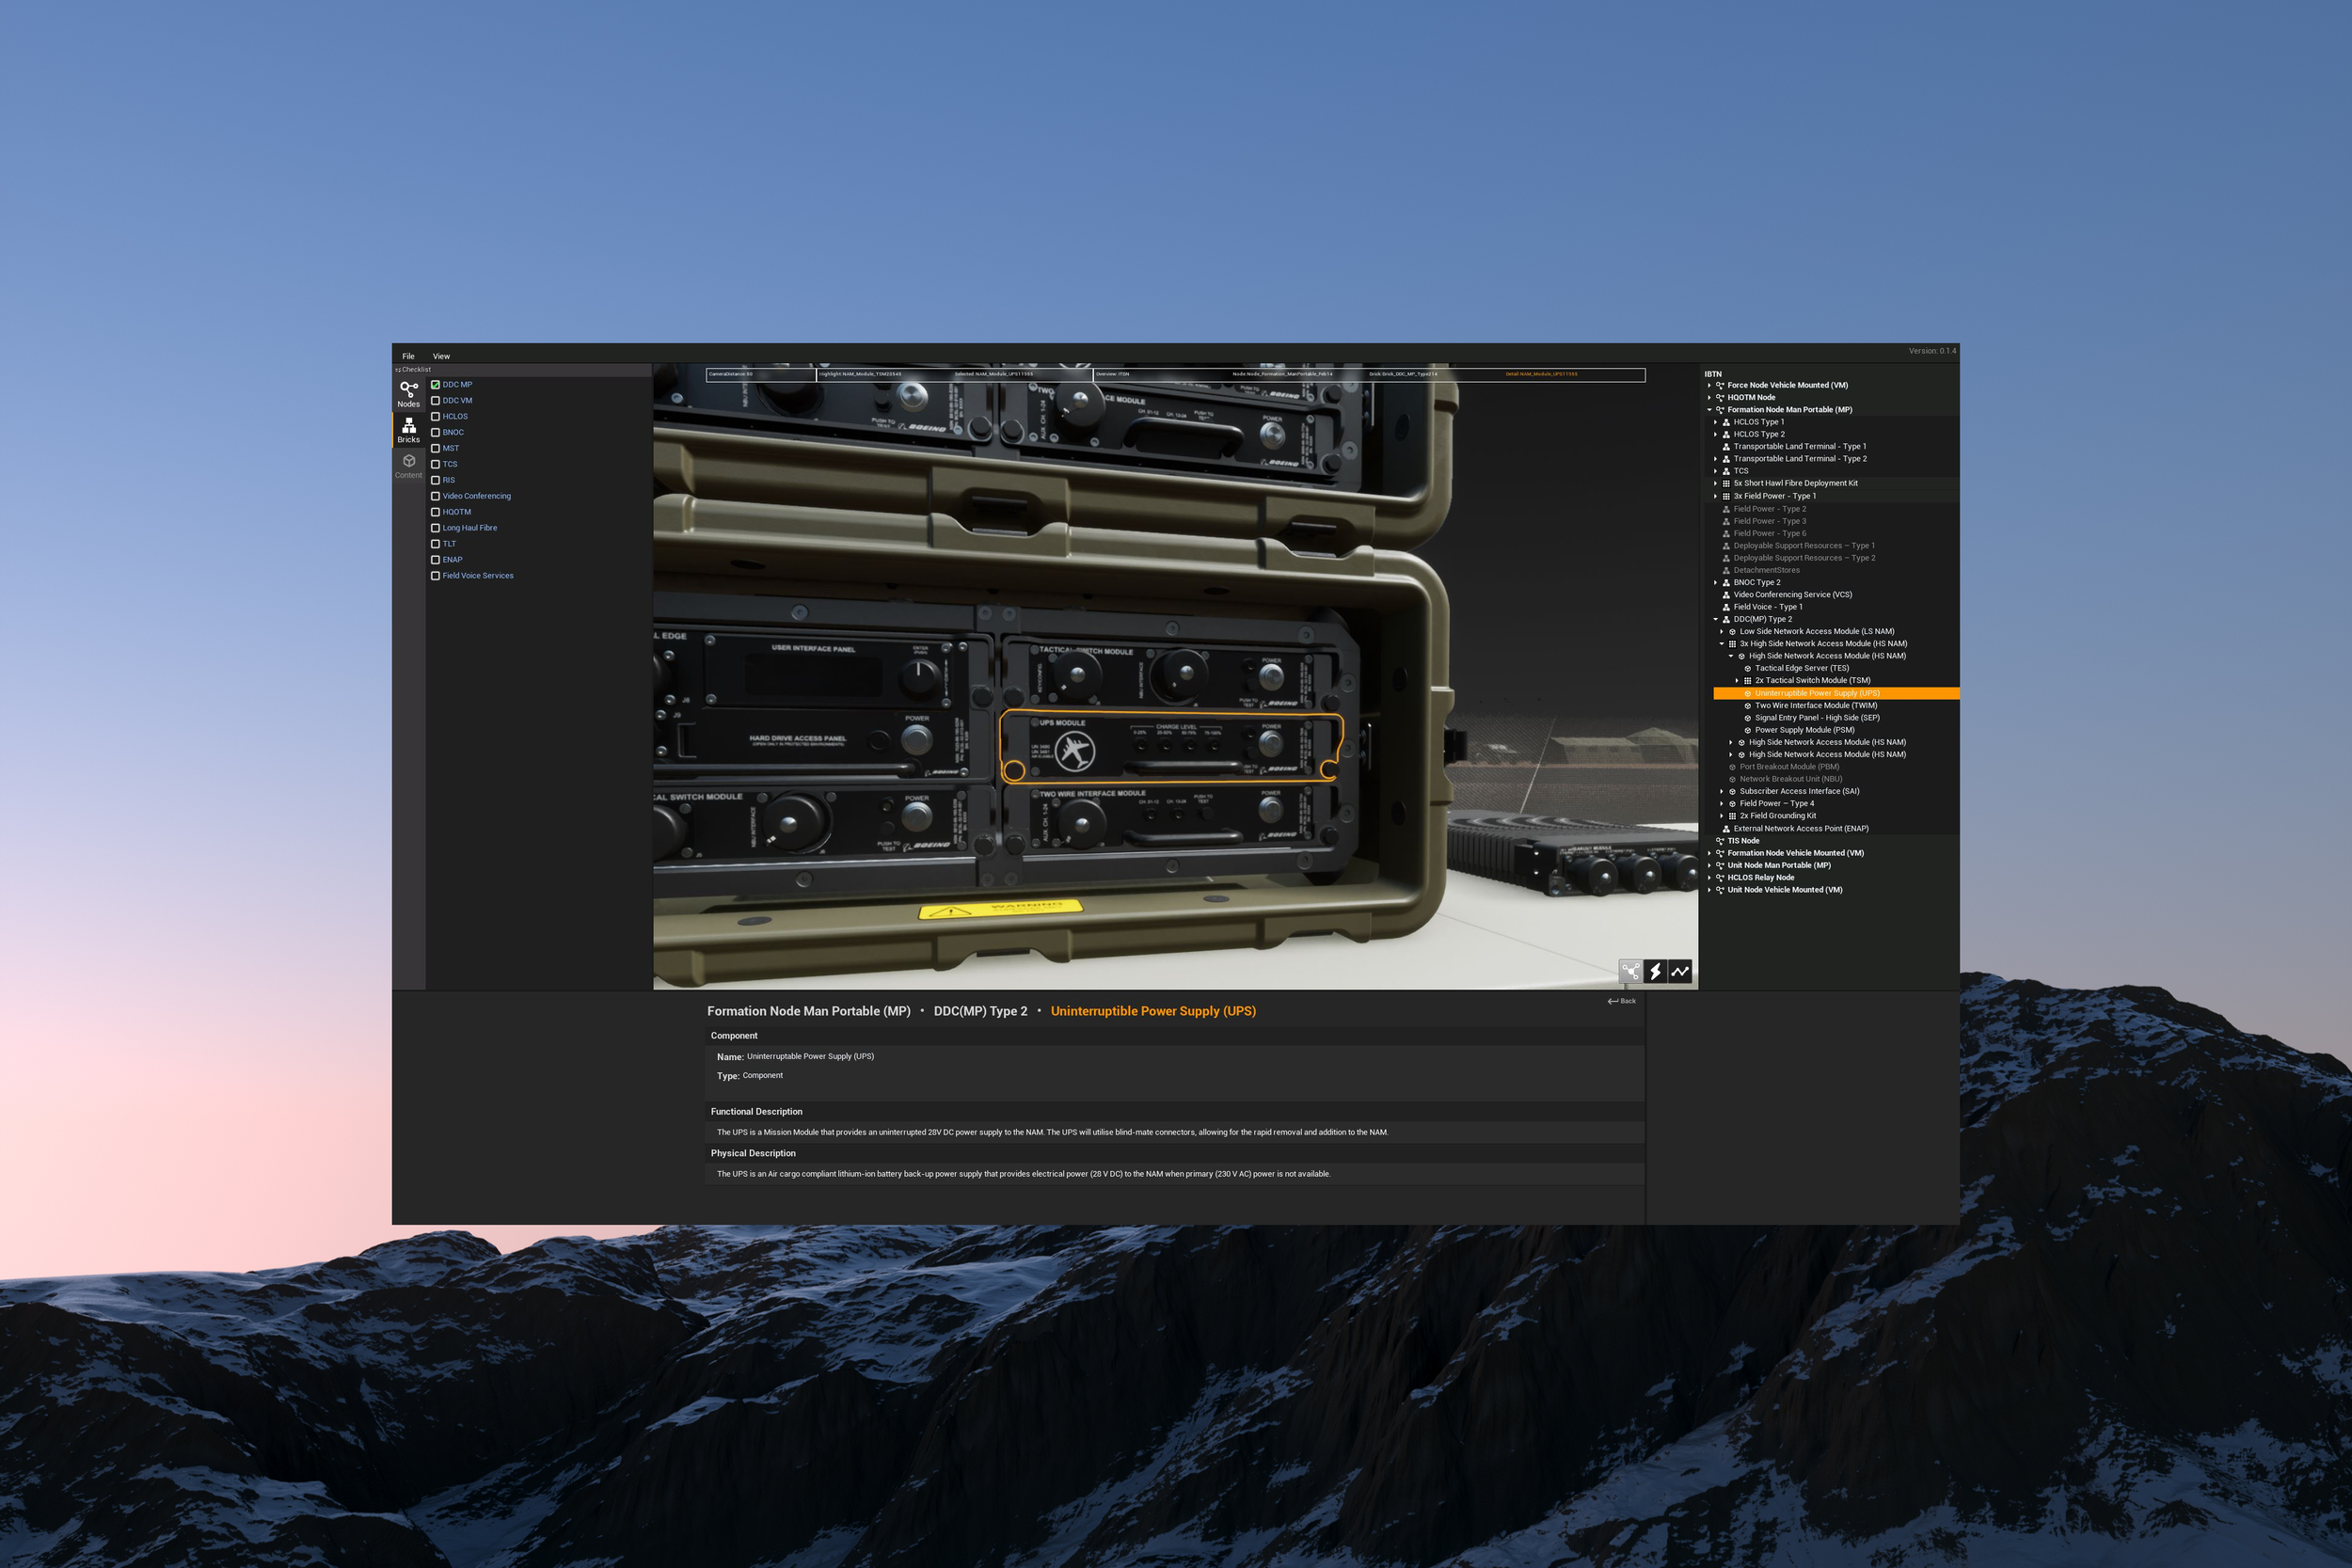Click the network graph overlay icon

coord(1630,971)
